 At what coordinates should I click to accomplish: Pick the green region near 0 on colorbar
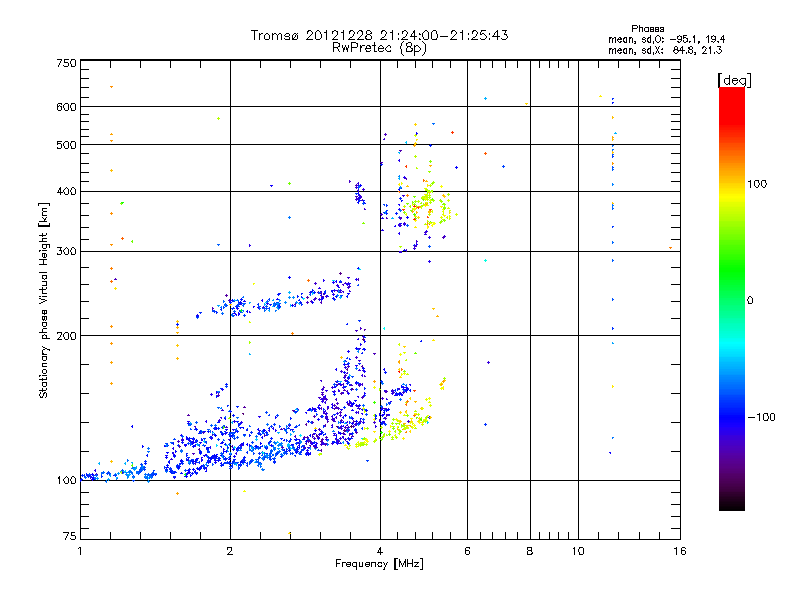tap(732, 286)
